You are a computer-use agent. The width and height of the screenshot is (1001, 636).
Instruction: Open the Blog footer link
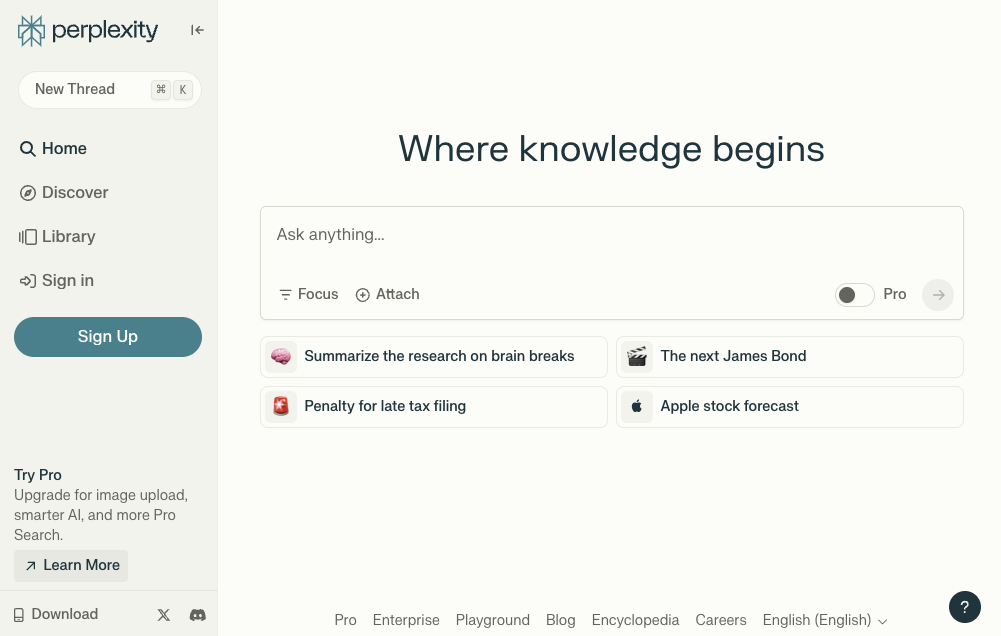tap(561, 620)
